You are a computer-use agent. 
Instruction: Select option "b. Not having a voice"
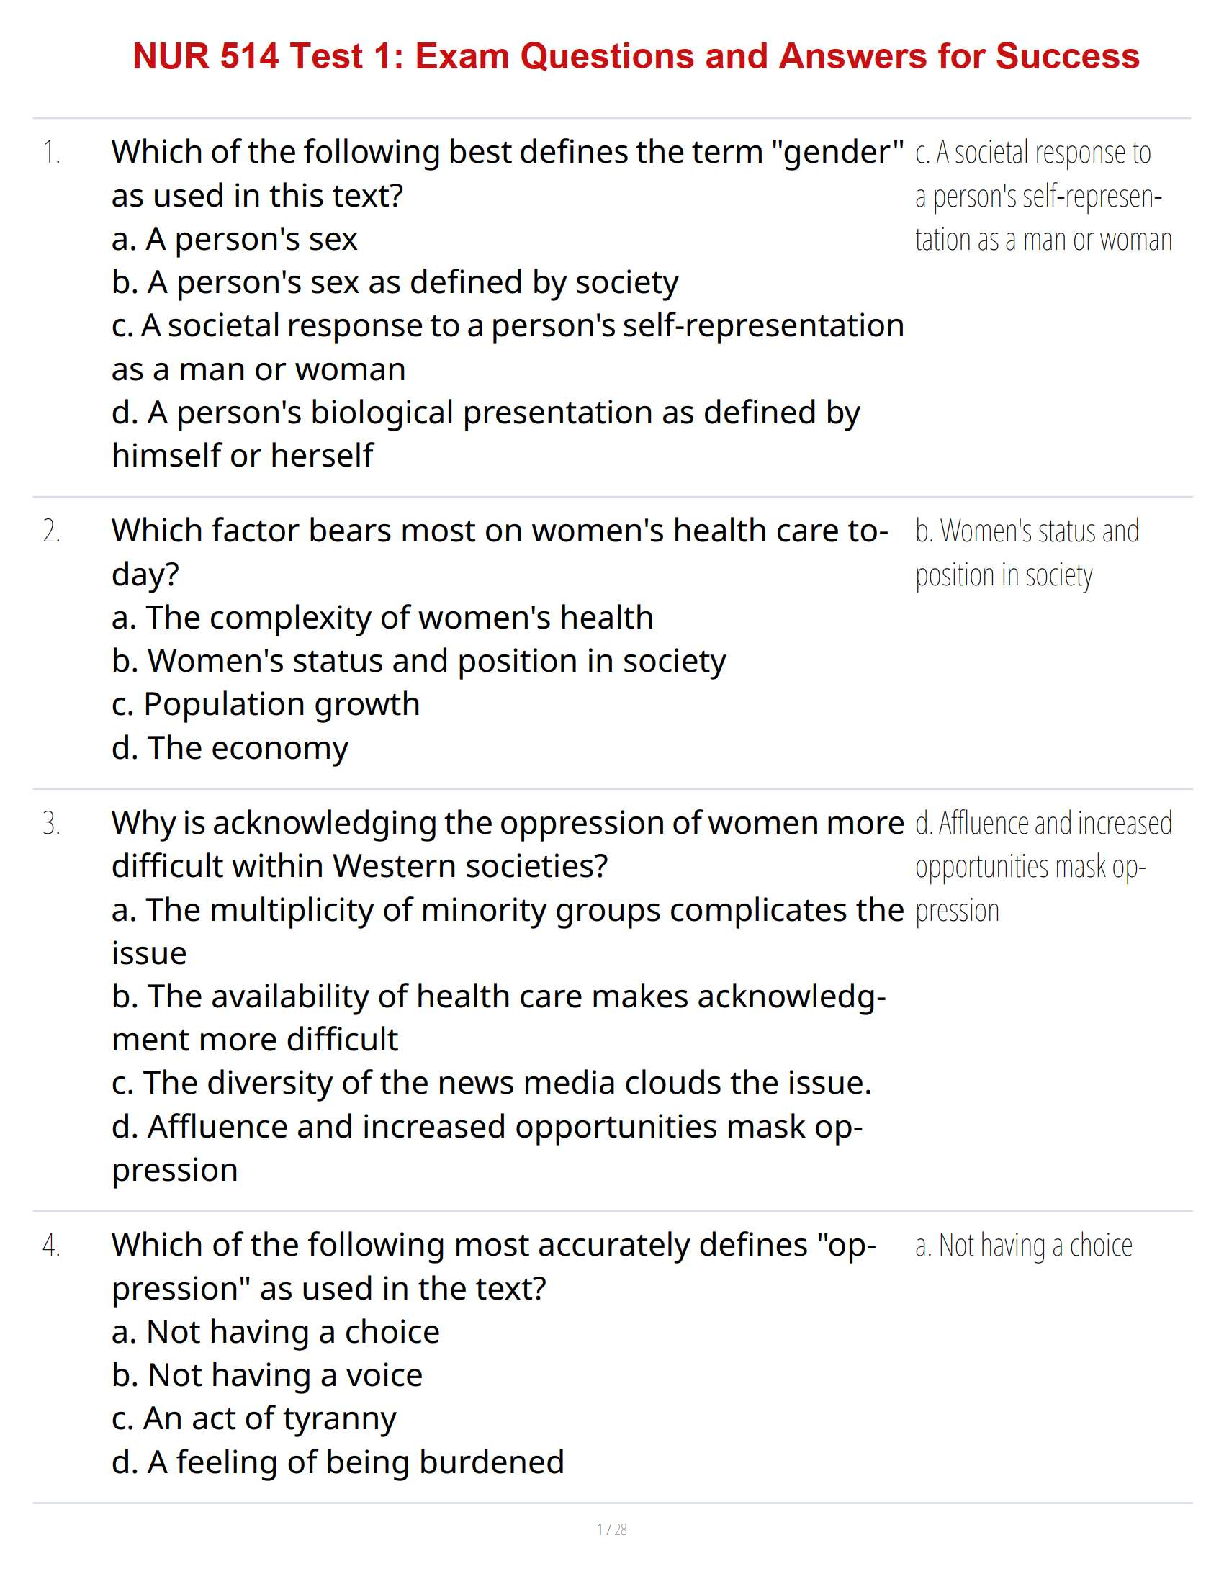(267, 1375)
